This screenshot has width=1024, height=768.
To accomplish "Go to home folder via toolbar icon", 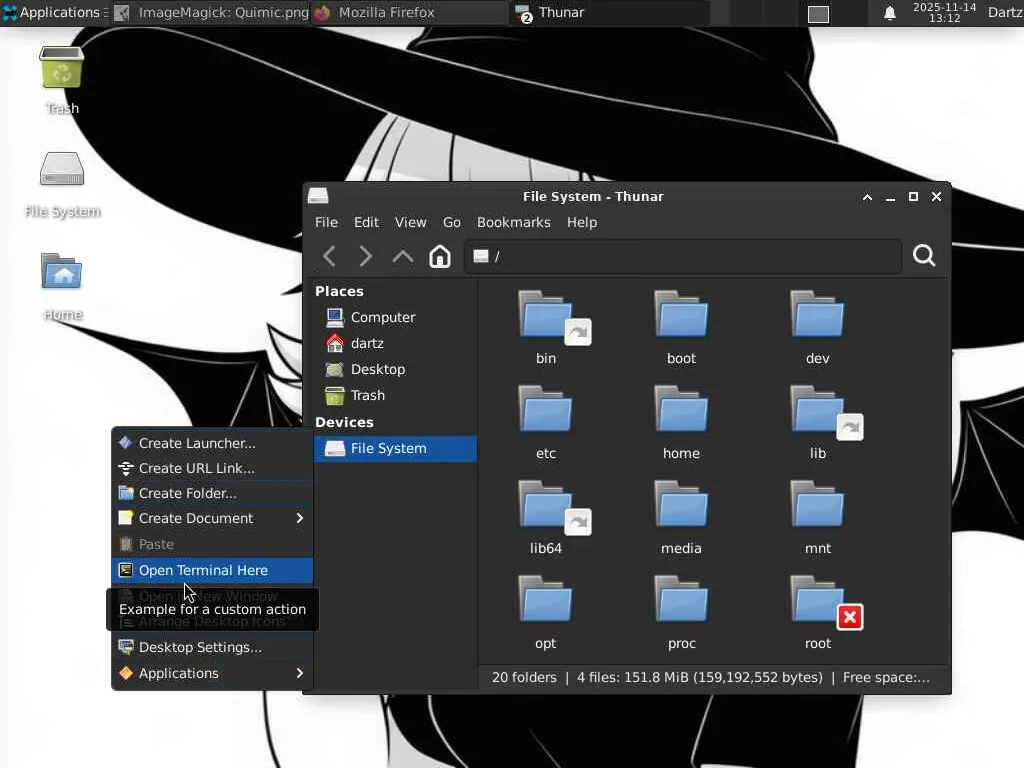I will [440, 256].
